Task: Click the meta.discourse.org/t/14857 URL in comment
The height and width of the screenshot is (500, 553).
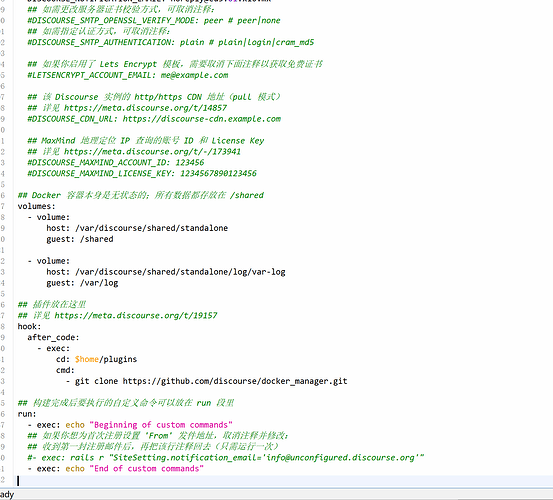Action: (145, 108)
